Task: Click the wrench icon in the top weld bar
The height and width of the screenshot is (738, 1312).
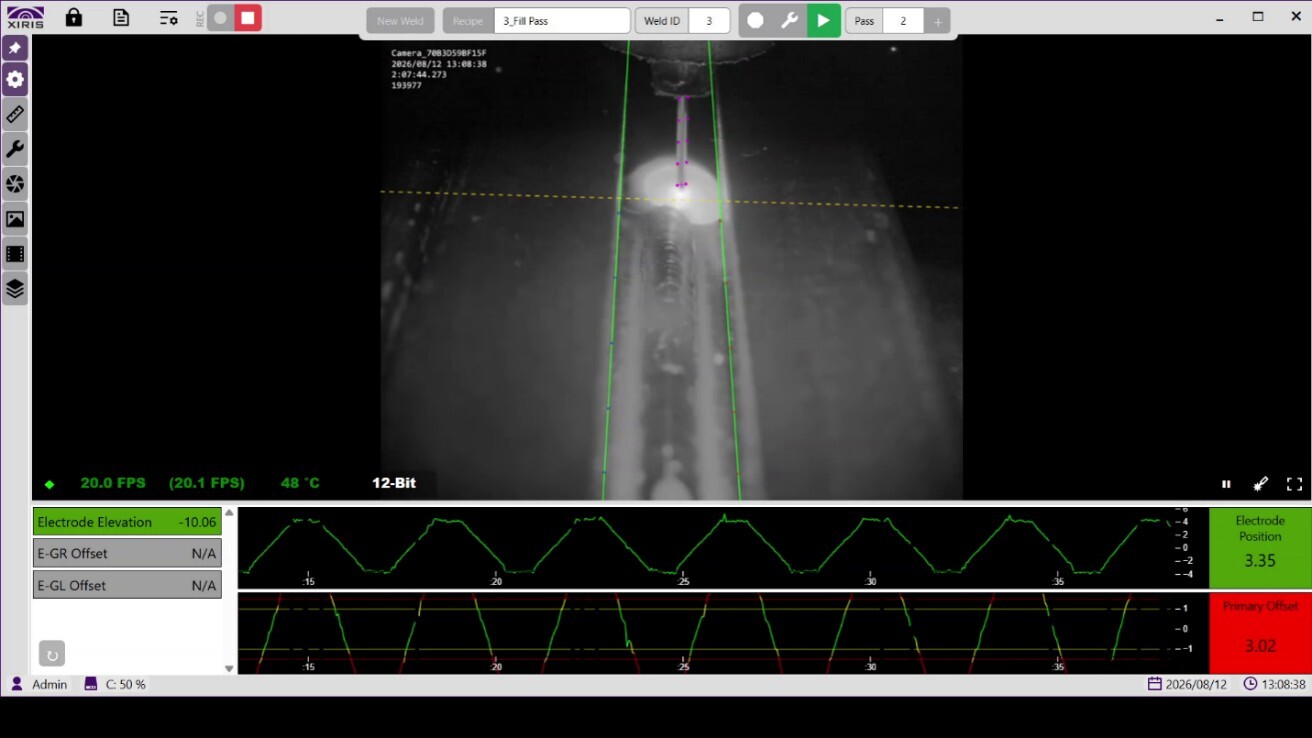Action: (789, 21)
